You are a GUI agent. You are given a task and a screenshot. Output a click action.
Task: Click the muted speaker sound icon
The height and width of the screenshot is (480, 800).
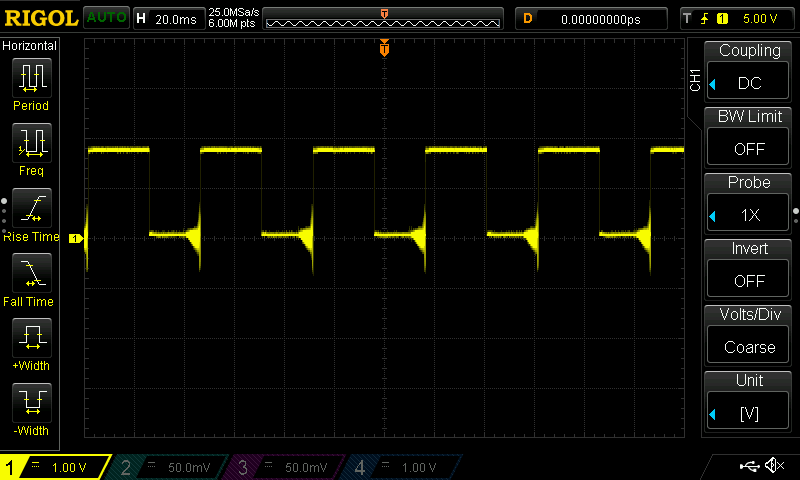(x=775, y=465)
